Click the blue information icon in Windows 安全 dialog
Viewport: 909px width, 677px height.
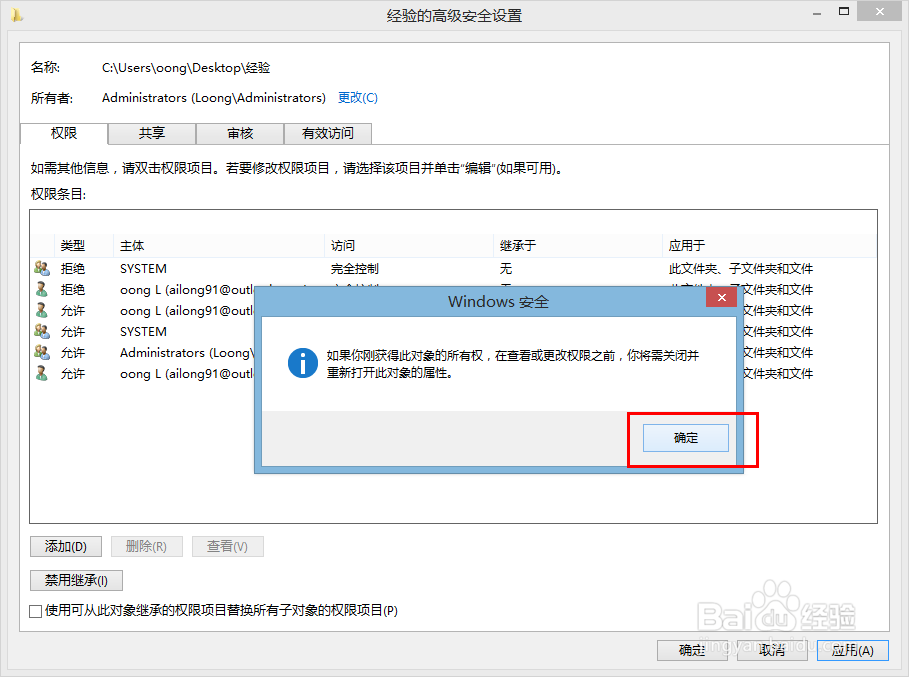click(302, 363)
